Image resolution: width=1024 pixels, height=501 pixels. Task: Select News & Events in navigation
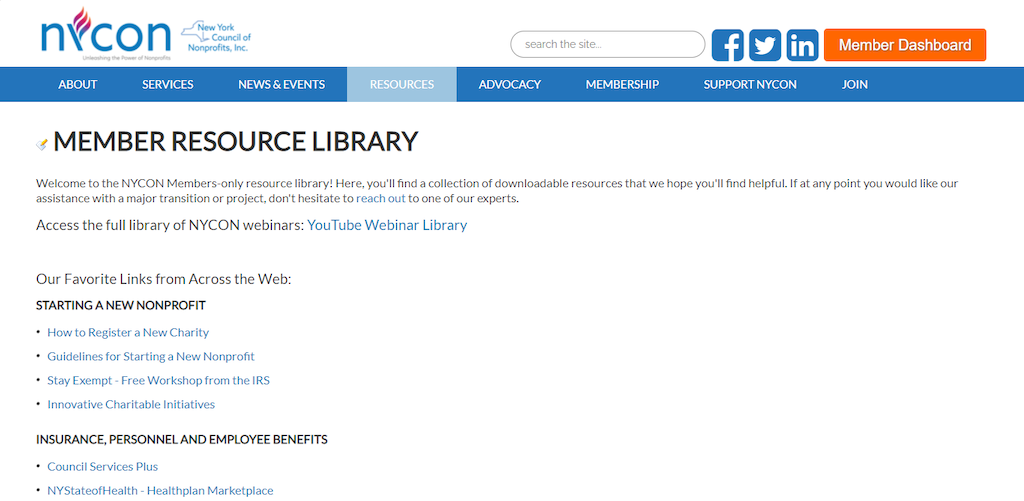click(x=281, y=85)
